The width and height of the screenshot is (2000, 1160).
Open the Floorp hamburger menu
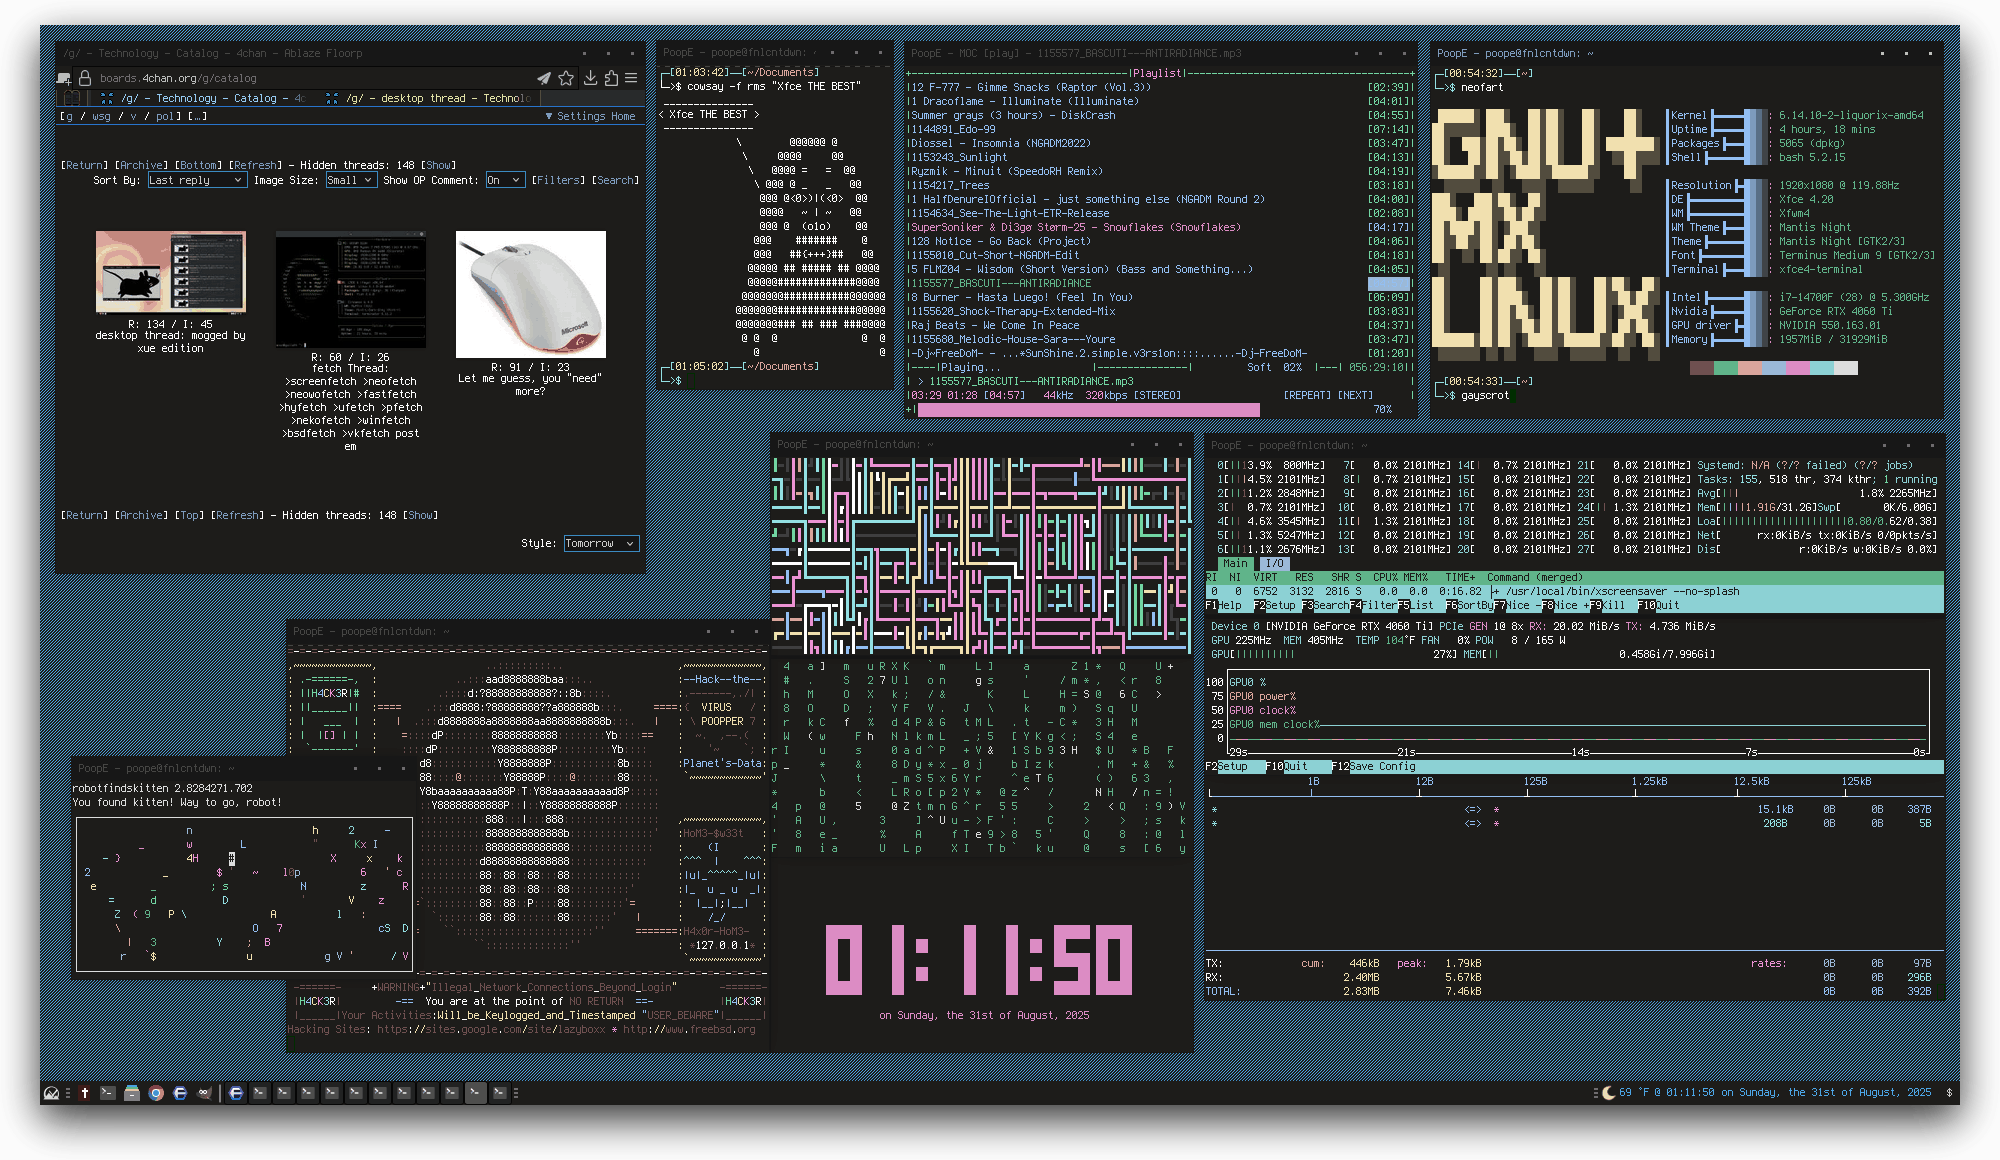(631, 78)
